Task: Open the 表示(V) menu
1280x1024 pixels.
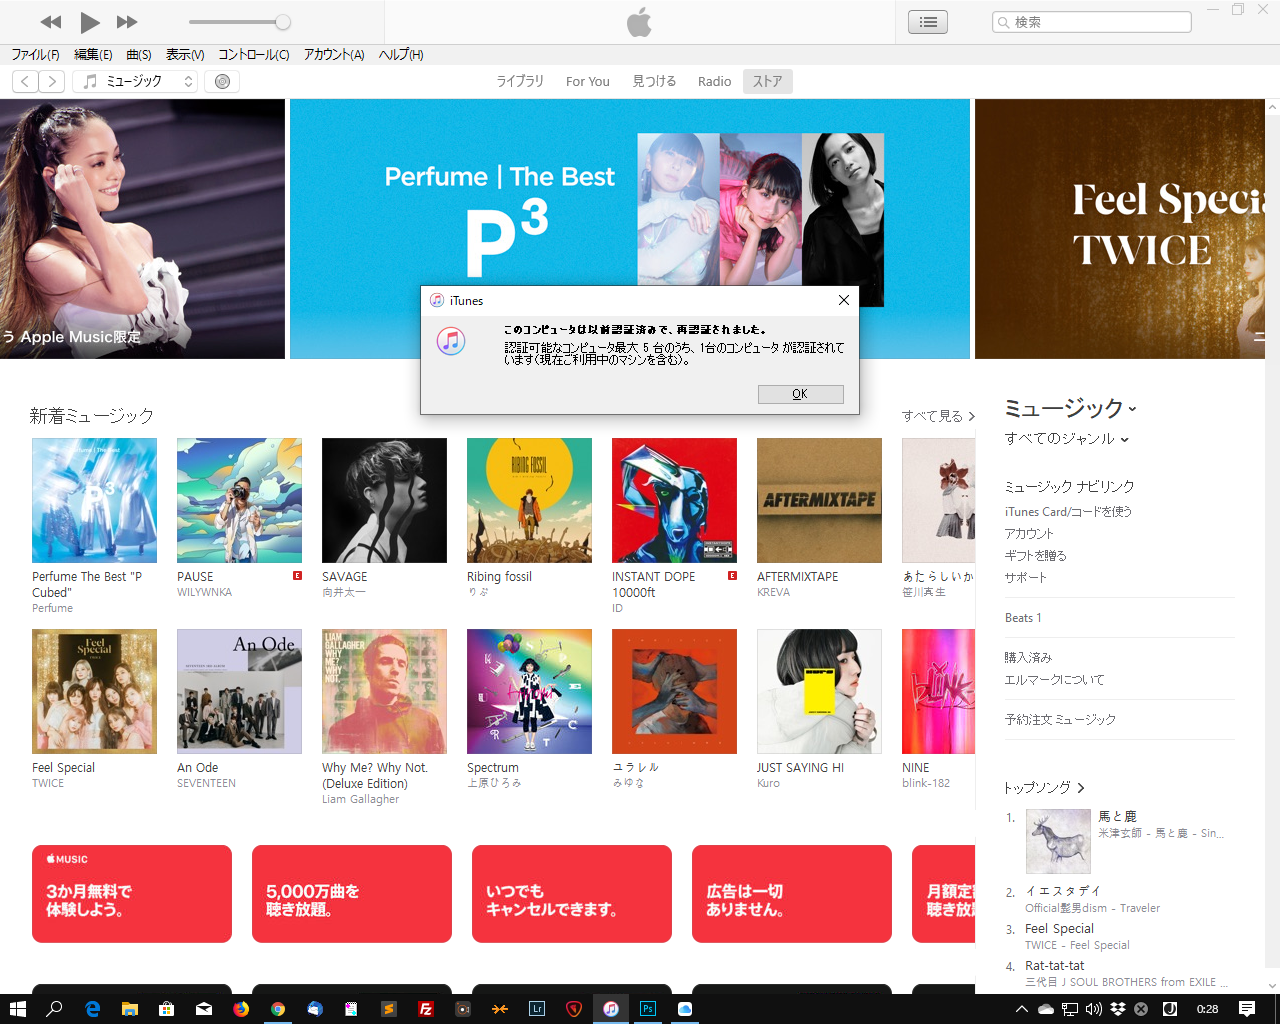Action: pyautogui.click(x=185, y=55)
